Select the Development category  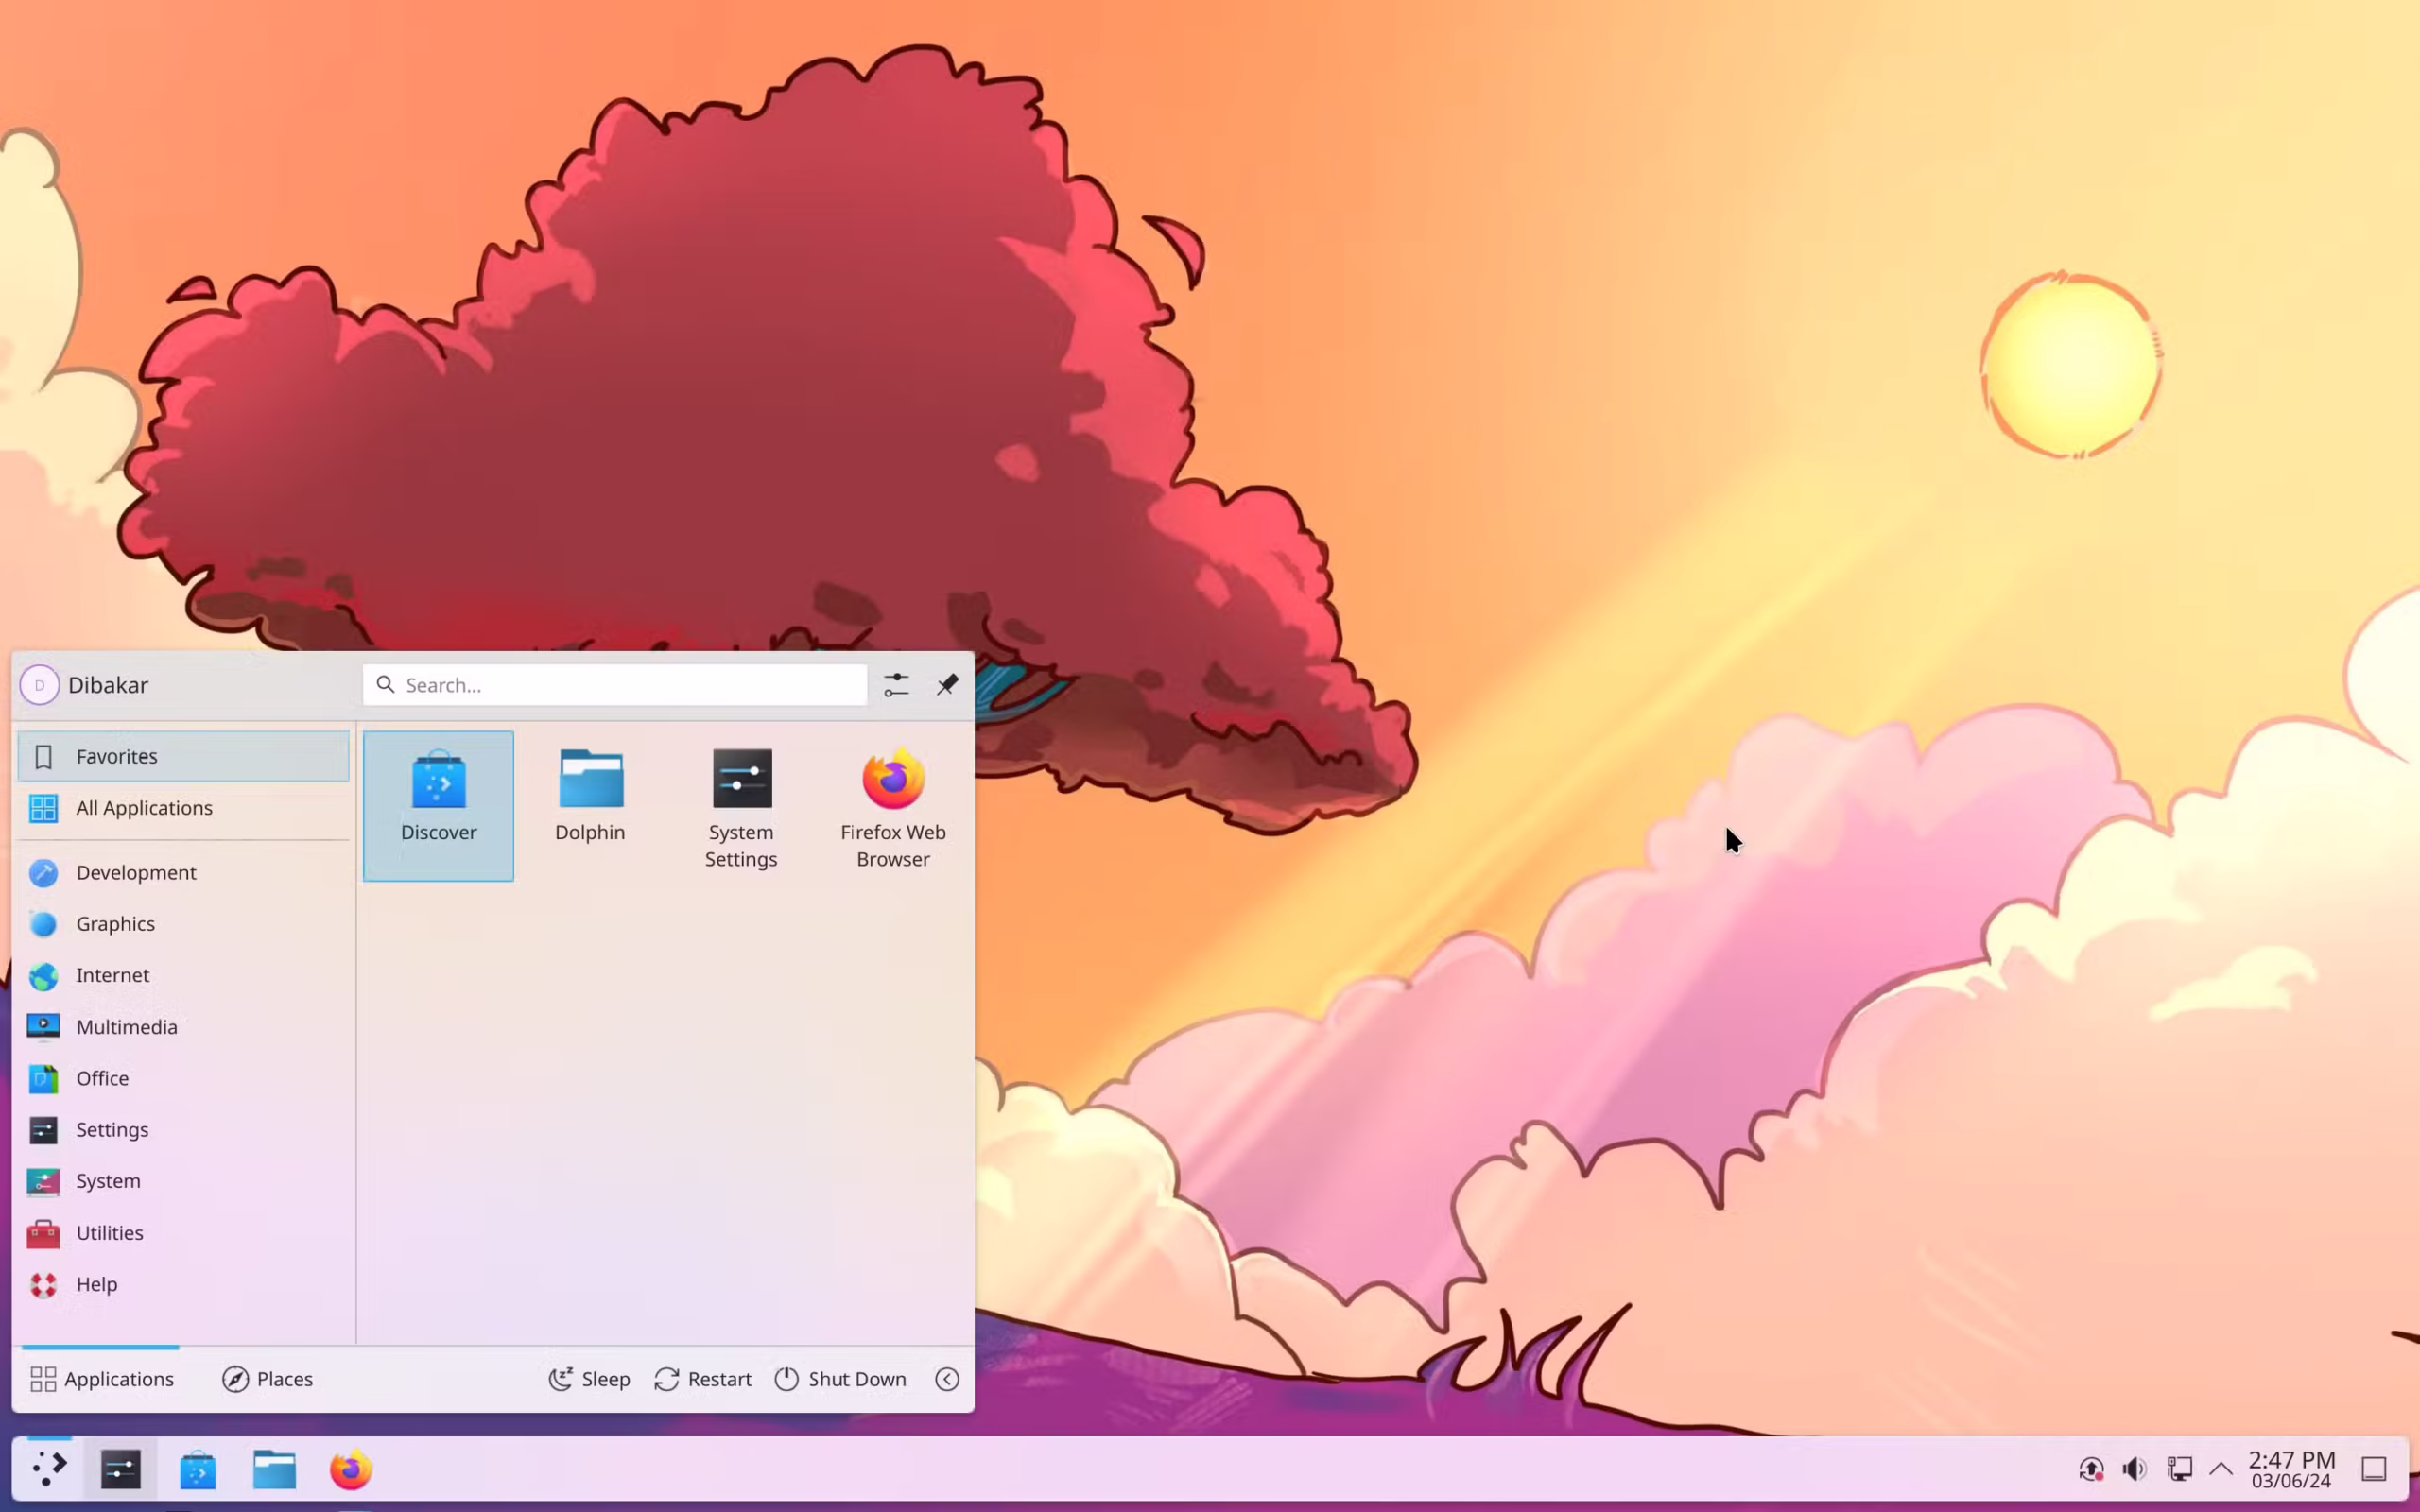coord(136,872)
